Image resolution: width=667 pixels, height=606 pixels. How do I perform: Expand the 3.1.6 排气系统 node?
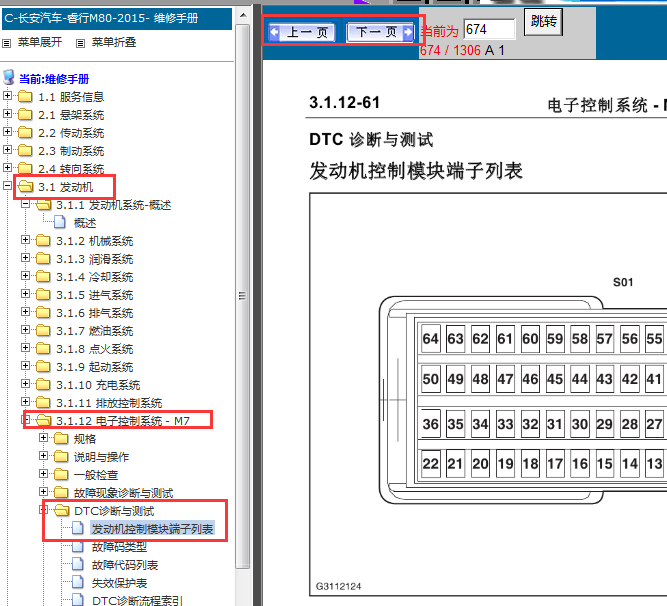click(x=26, y=312)
